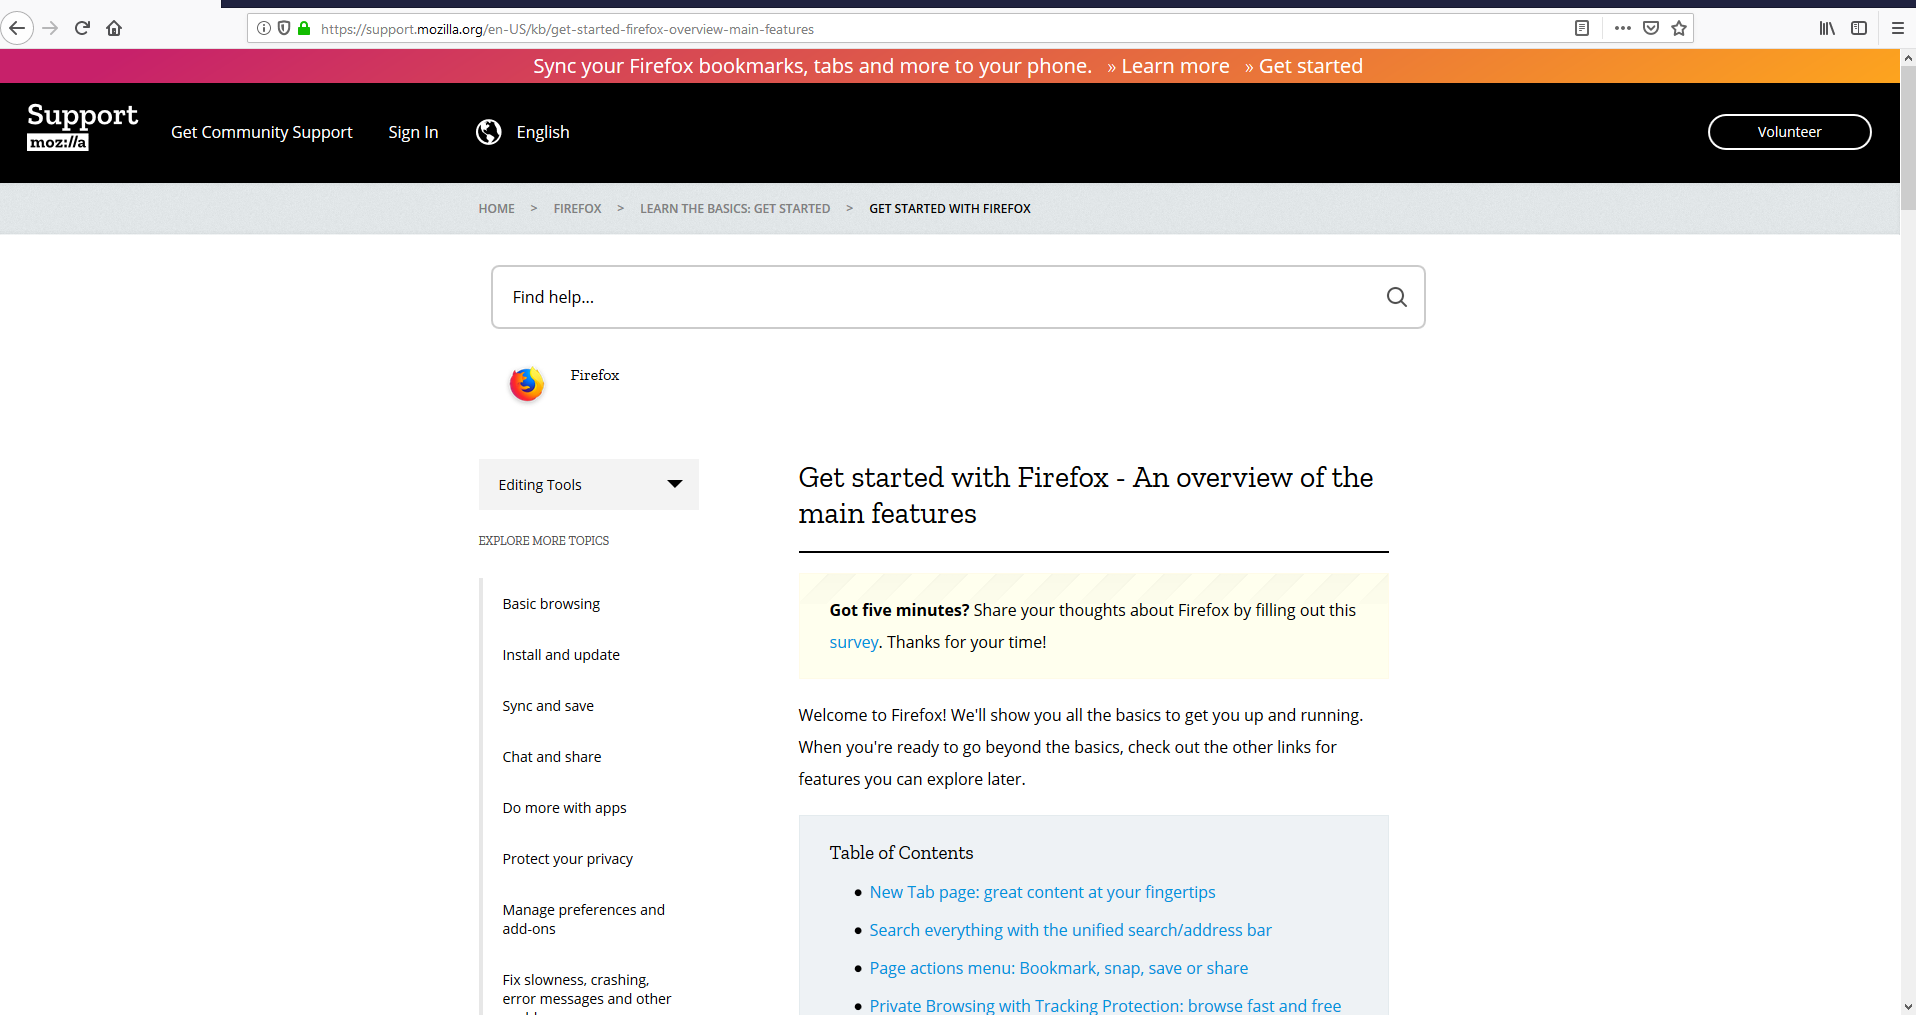The height and width of the screenshot is (1015, 1916).
Task: View connection security padlock
Action: [304, 28]
